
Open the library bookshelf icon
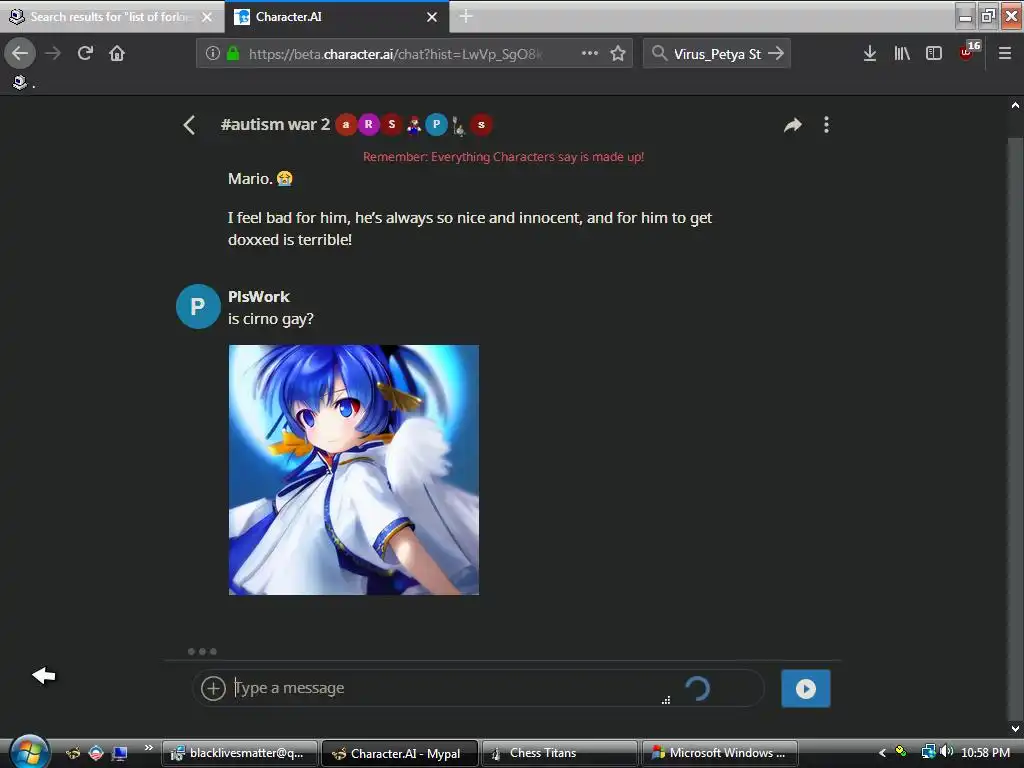(902, 54)
